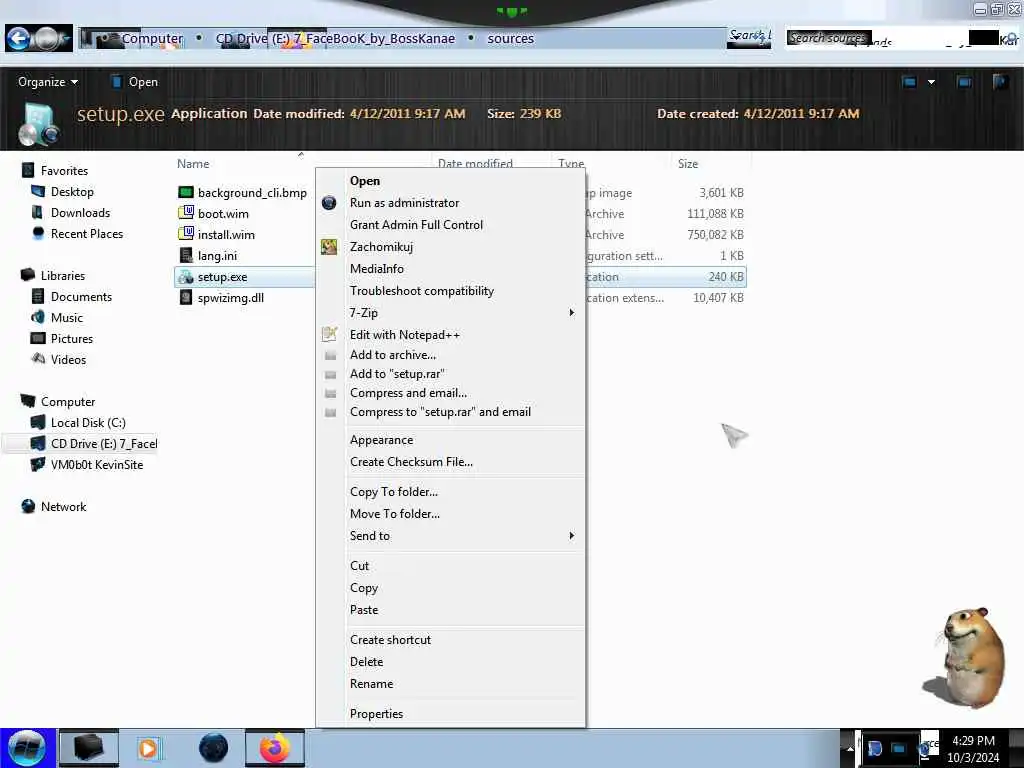
Task: Sort by the Size column header
Action: point(688,164)
